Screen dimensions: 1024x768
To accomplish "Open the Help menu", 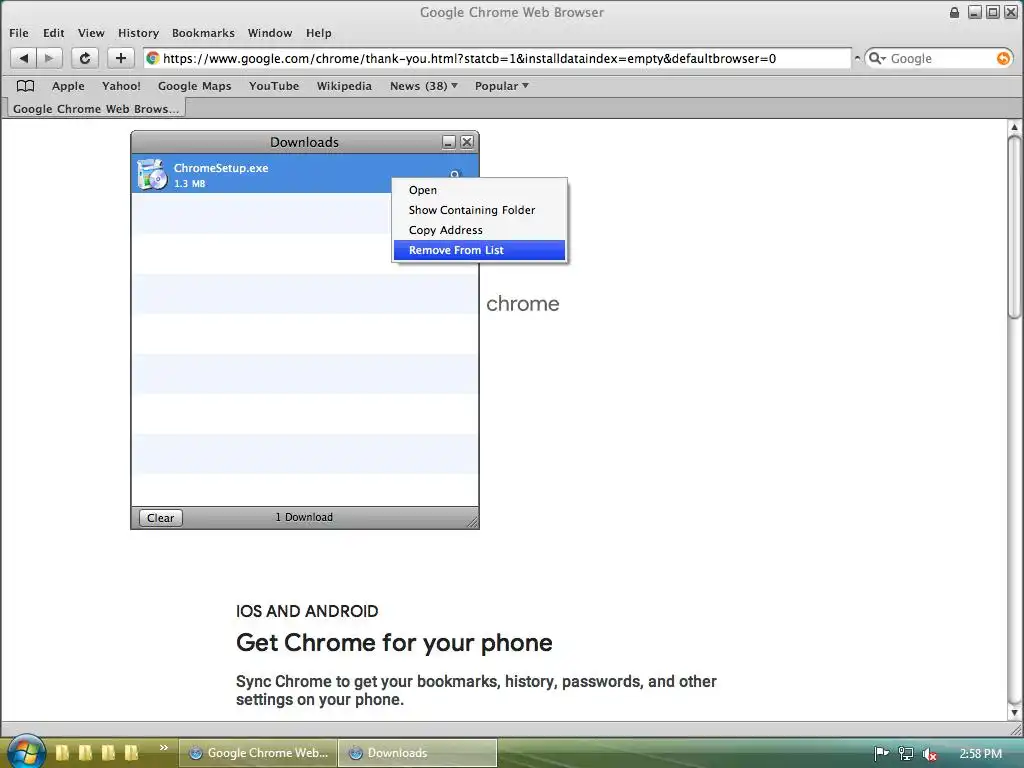I will (319, 33).
